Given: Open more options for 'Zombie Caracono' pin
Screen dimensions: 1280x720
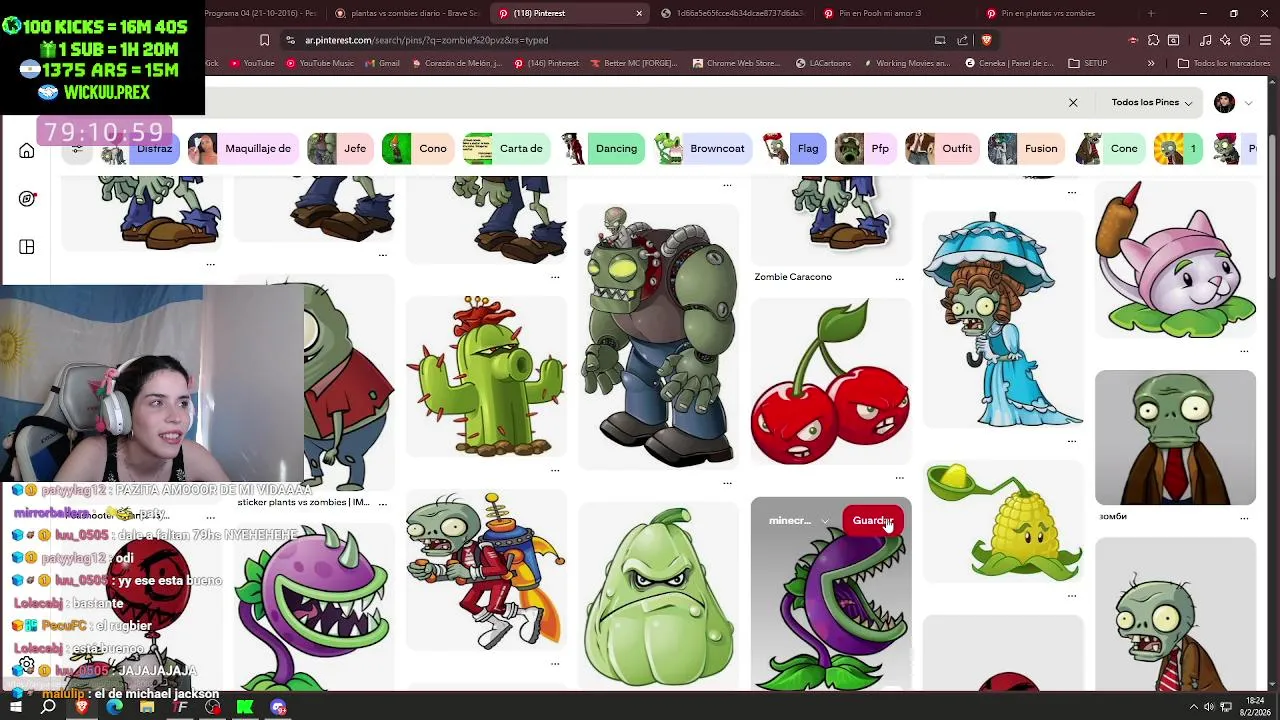Looking at the screenshot, I should (899, 278).
